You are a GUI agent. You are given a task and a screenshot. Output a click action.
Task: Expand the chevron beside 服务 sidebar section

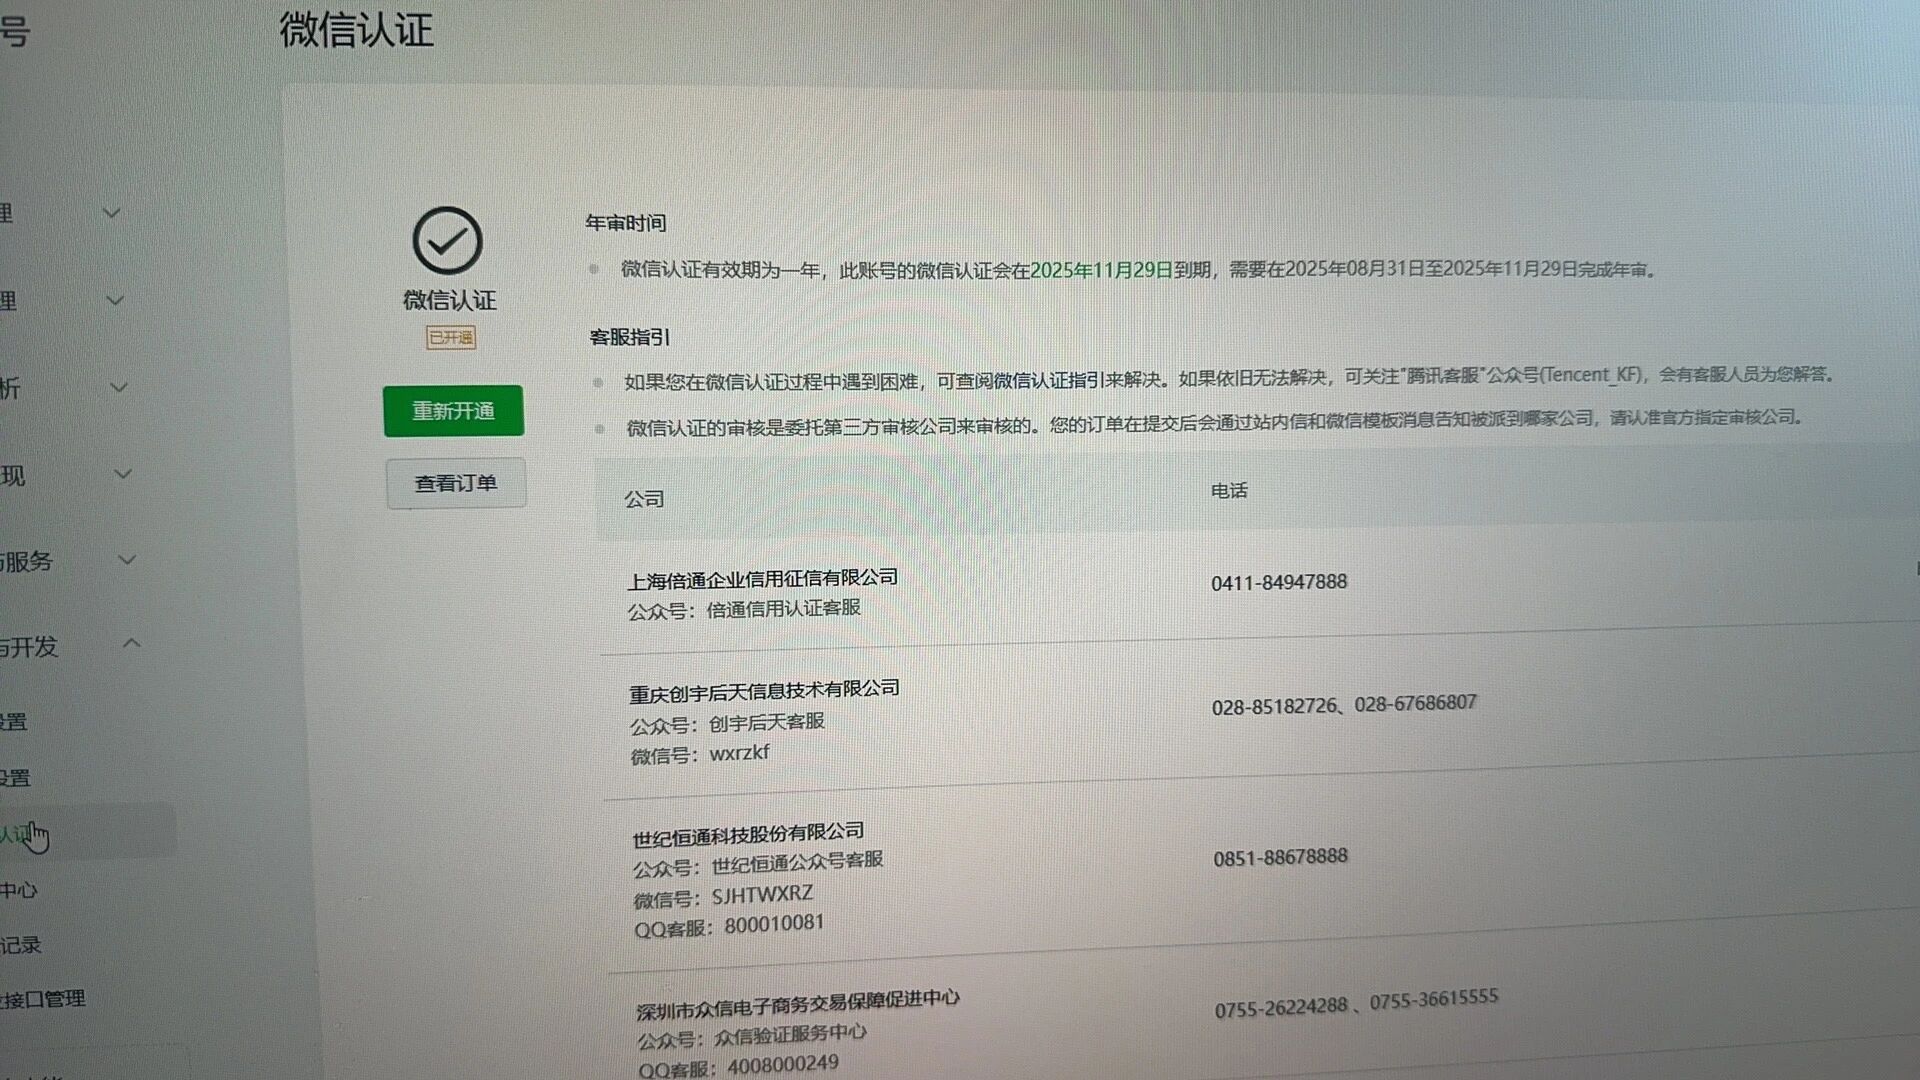126,560
